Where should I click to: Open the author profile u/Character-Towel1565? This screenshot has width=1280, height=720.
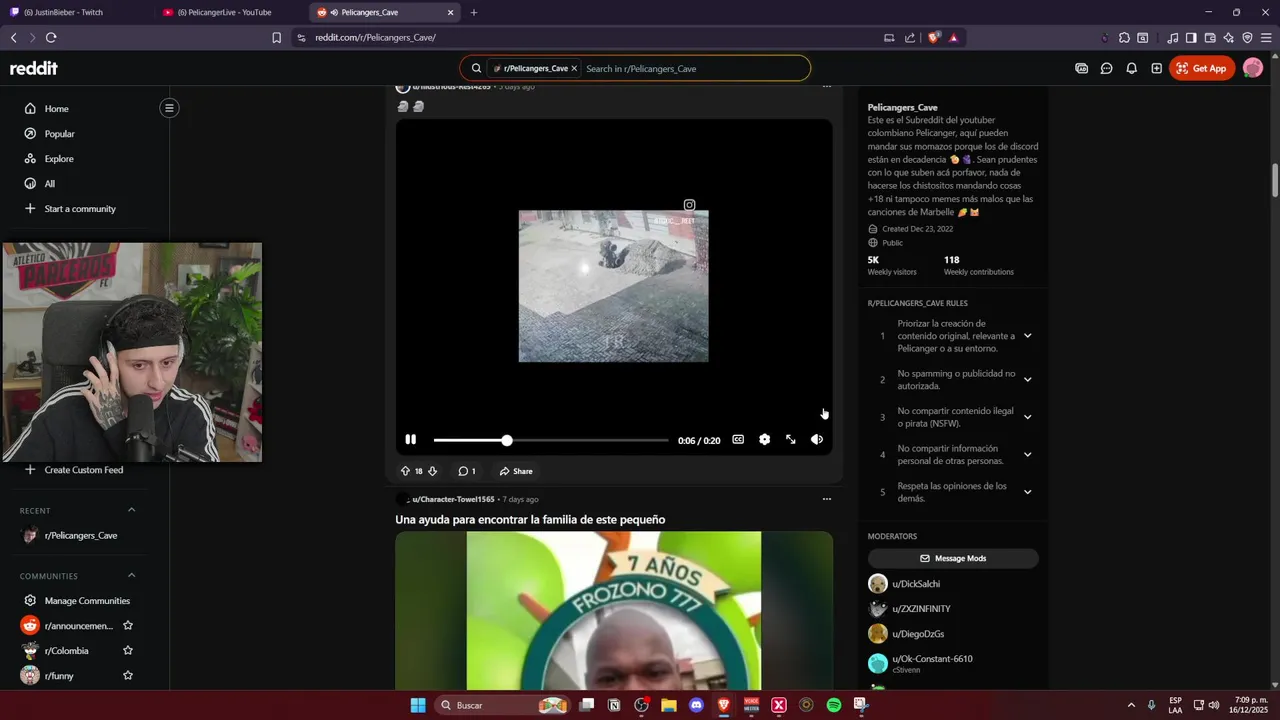[453, 499]
